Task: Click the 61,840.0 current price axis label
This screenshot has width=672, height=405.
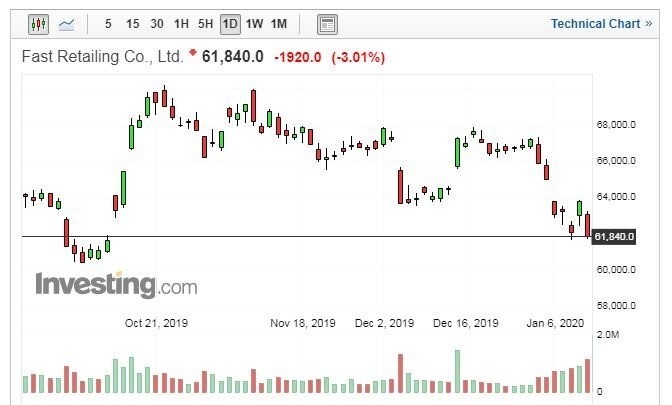Action: click(x=614, y=237)
